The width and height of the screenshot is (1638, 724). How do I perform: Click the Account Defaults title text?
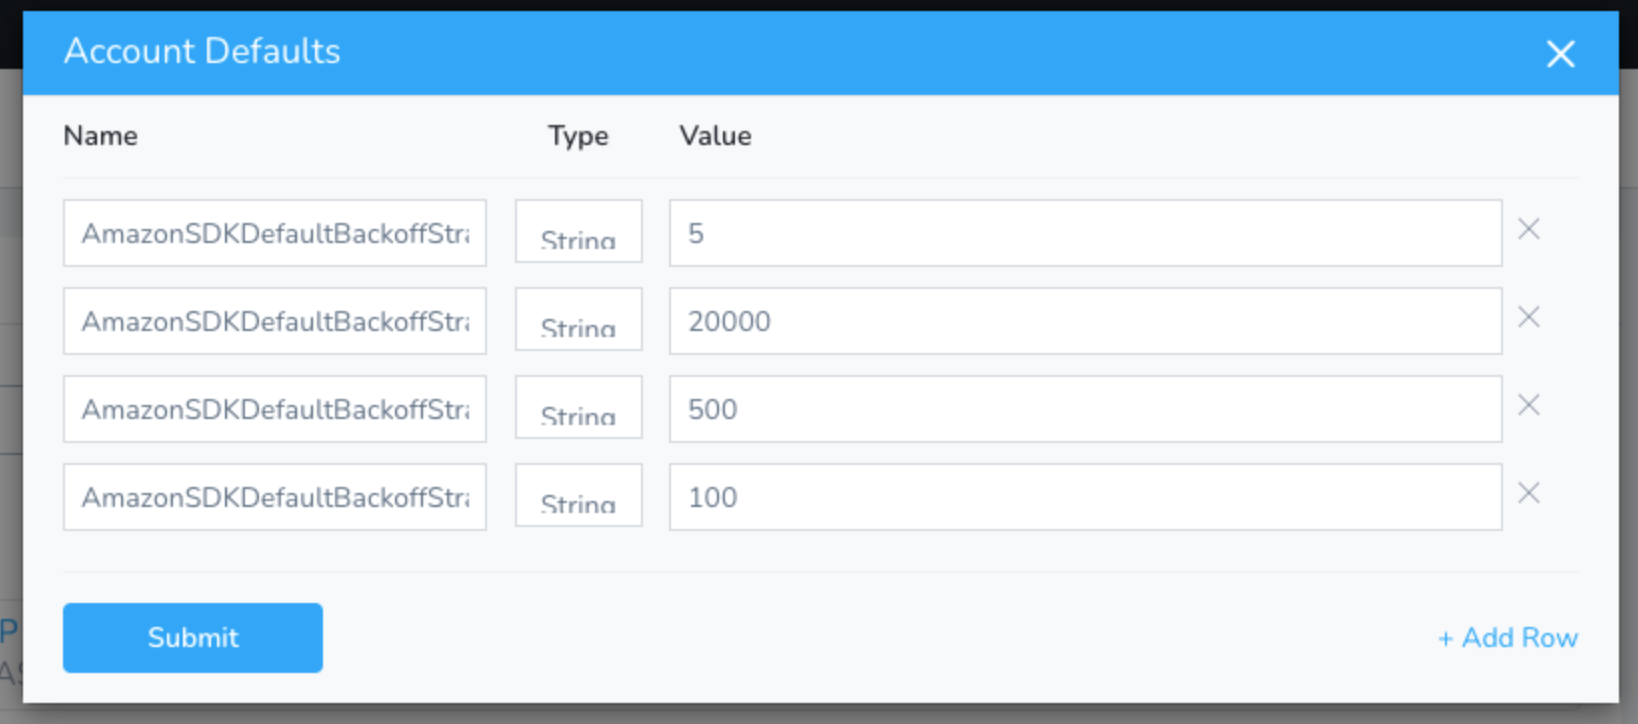click(x=202, y=51)
